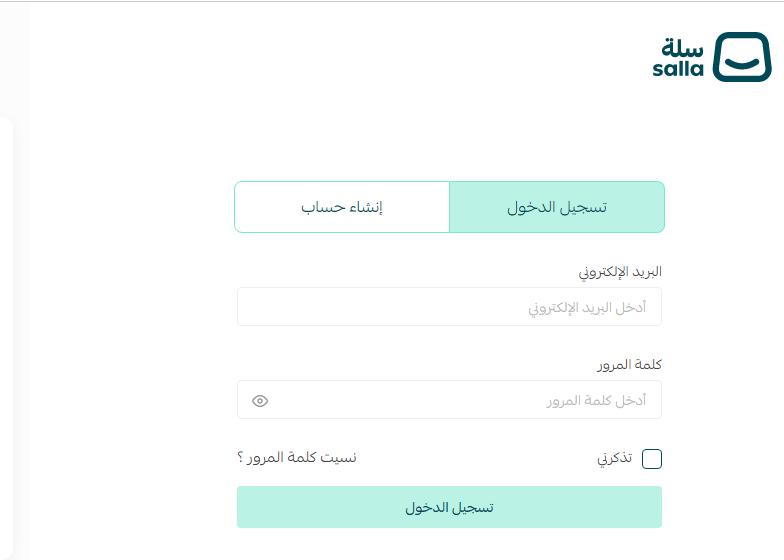Viewport: 784px width, 560px height.
Task: Click the البريد الإلكتروني field label
Action: [x=620, y=272]
